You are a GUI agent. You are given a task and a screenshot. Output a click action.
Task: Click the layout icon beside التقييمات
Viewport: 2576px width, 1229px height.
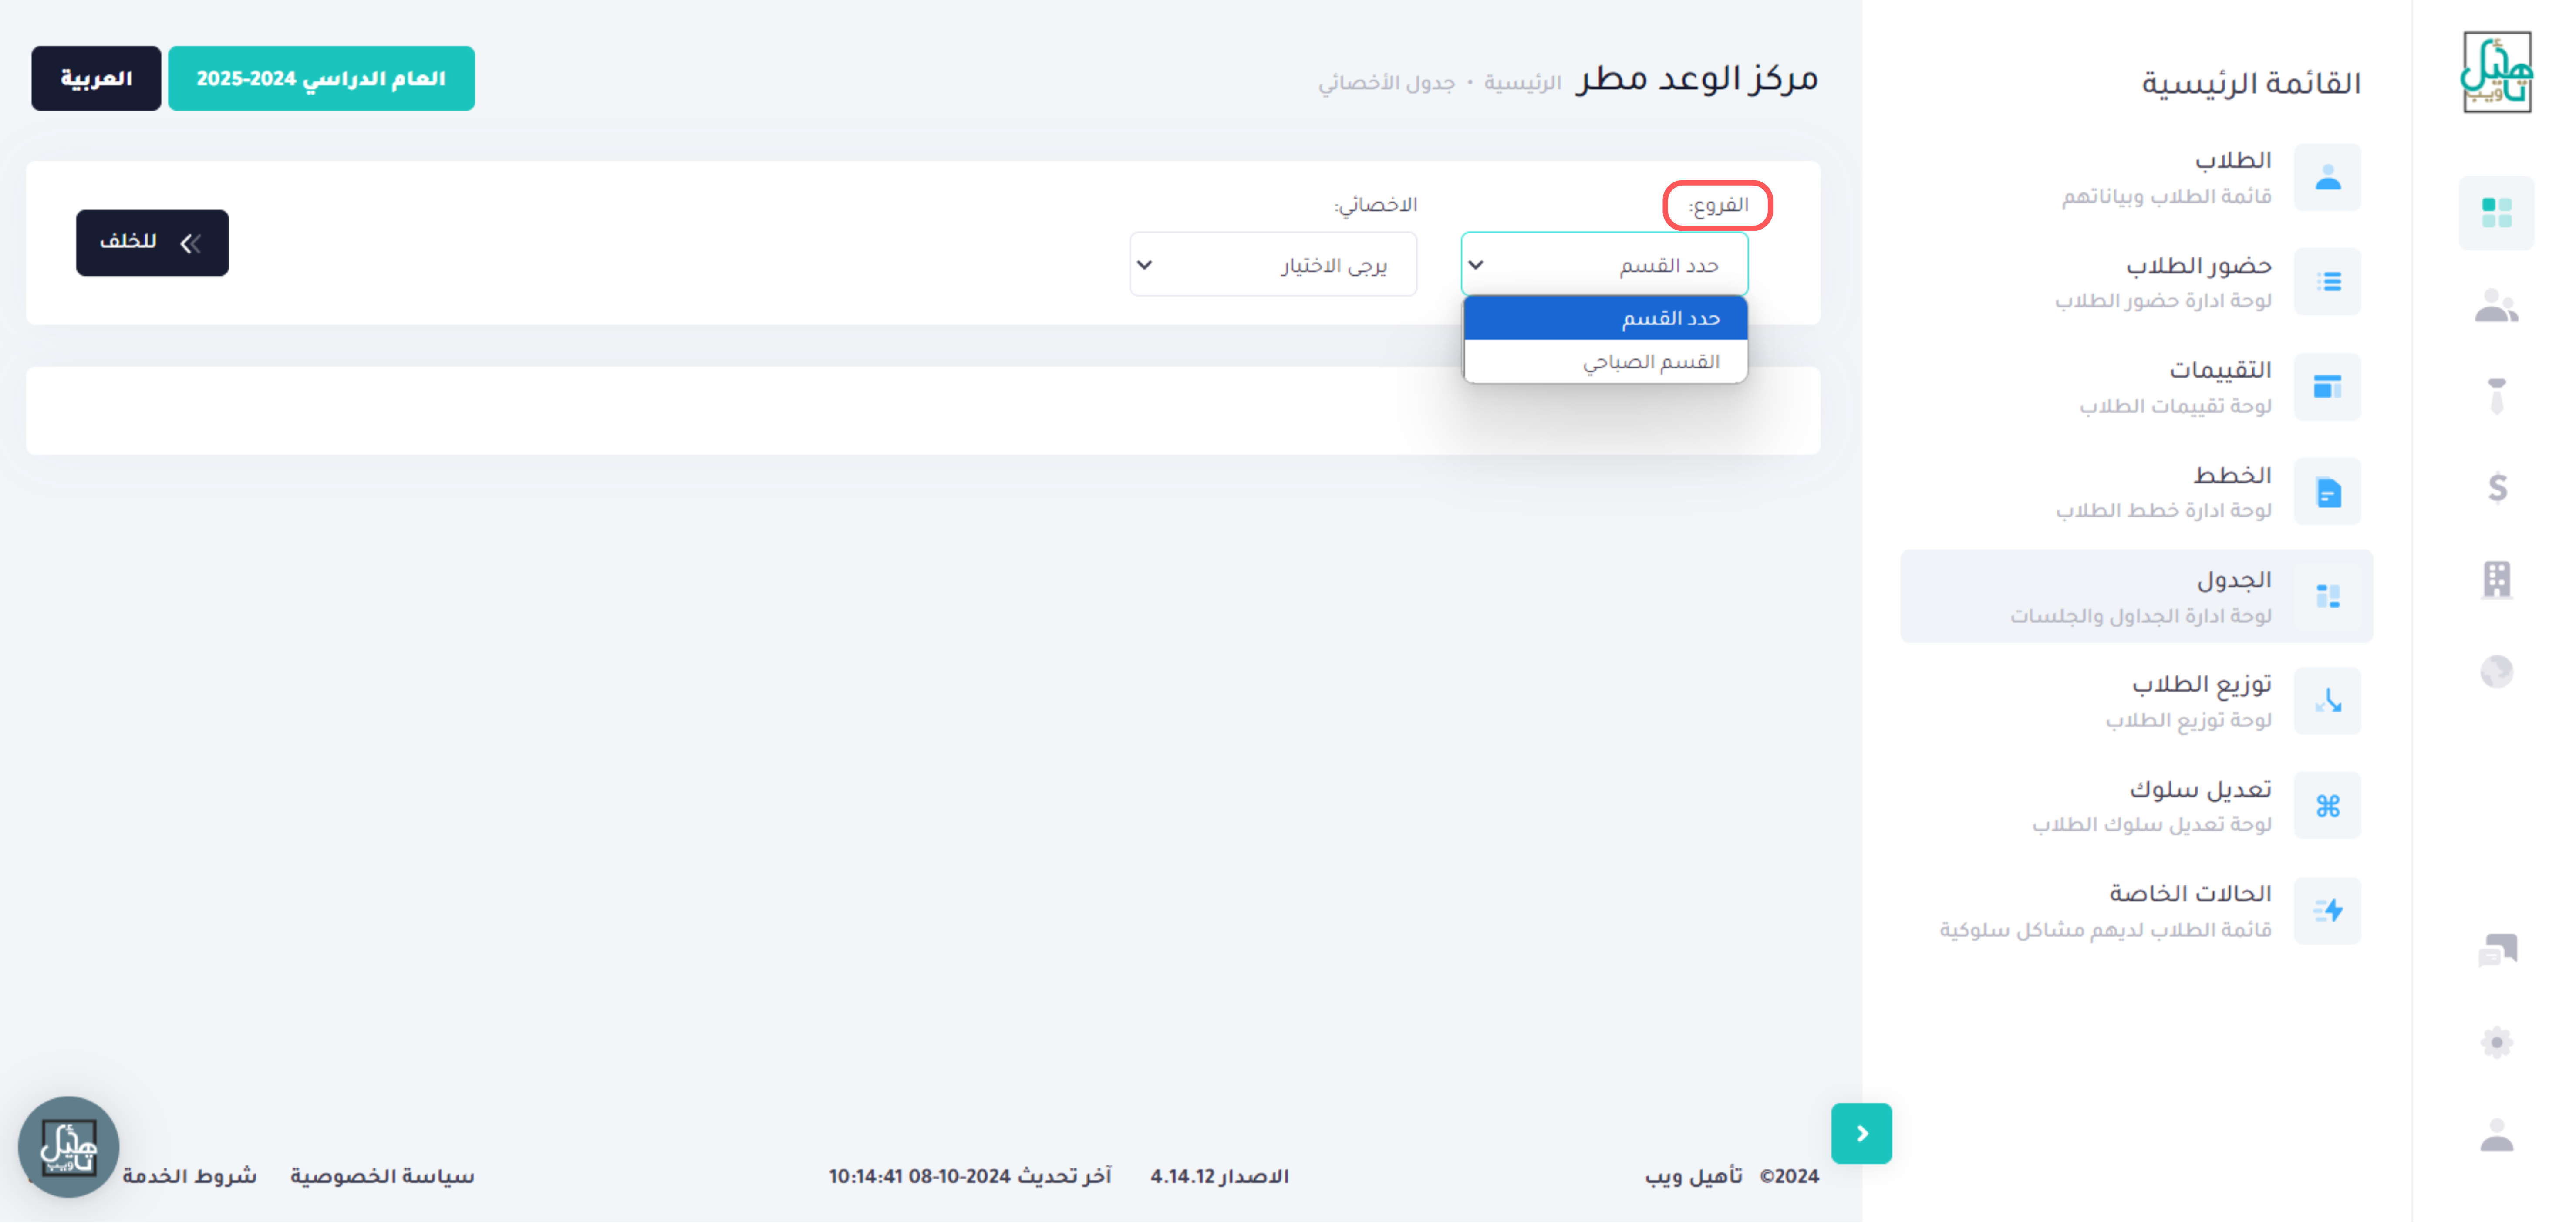[2327, 388]
